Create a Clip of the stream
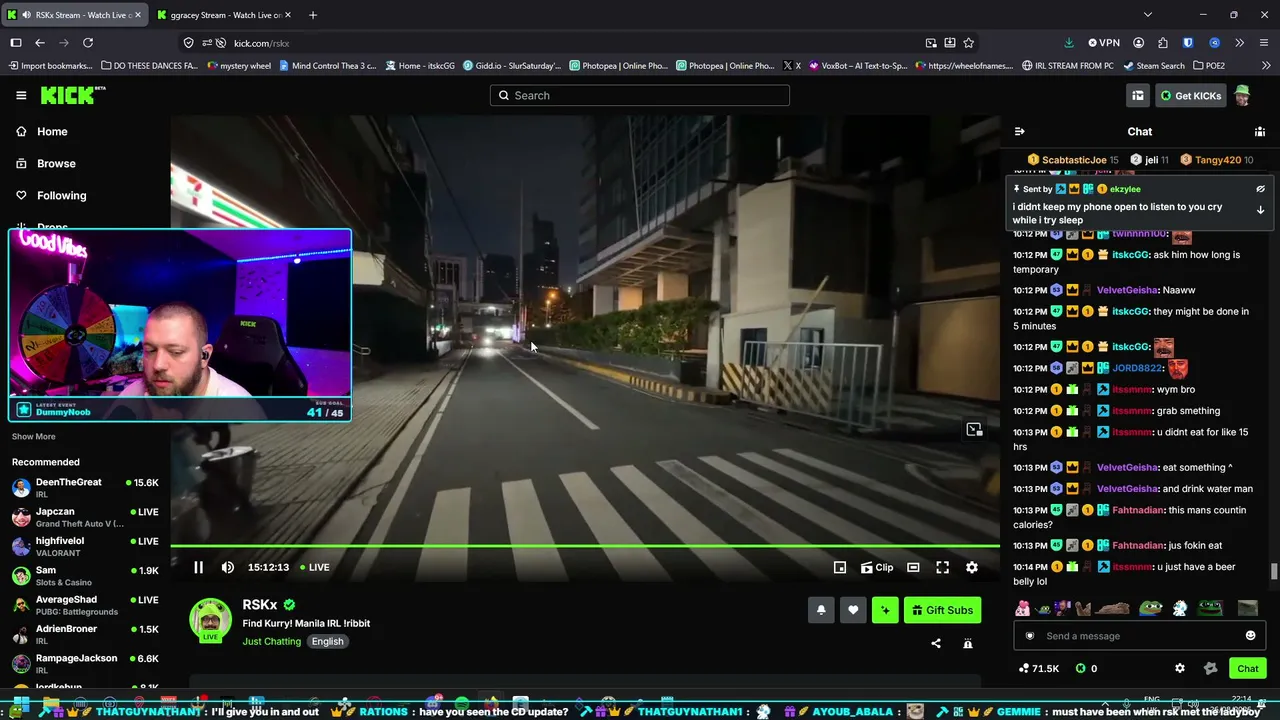This screenshot has width=1280, height=720. pyautogui.click(x=877, y=567)
